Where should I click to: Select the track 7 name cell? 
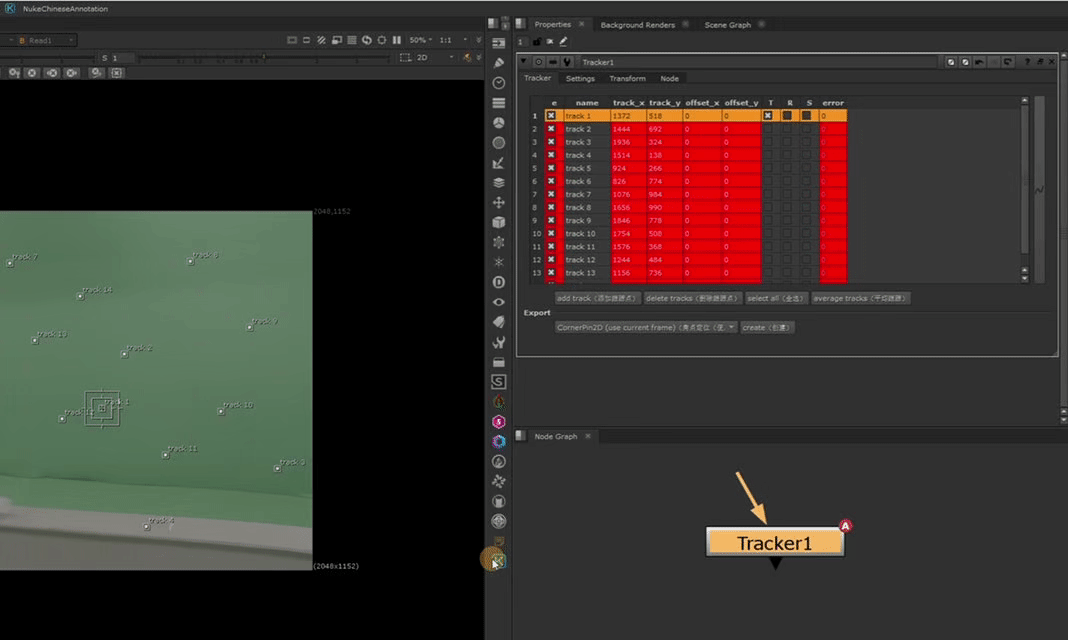pyautogui.click(x=586, y=195)
